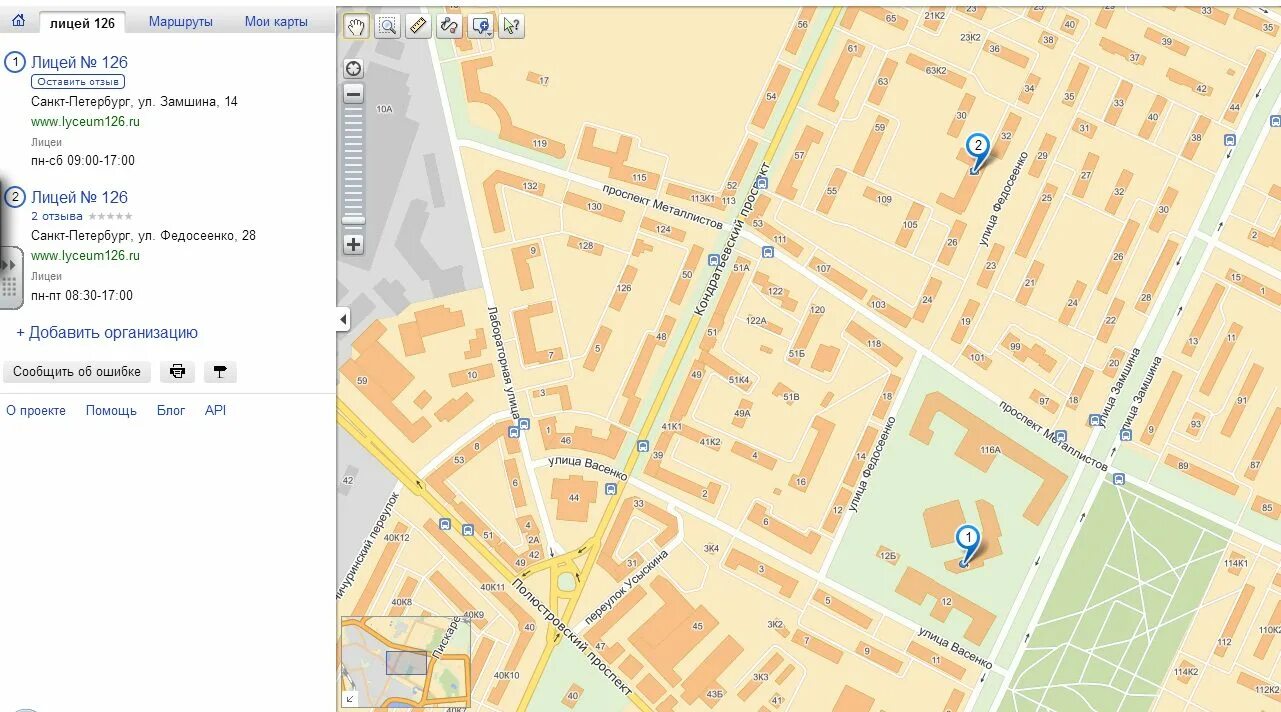Zoom in with the plus button
Image resolution: width=1281 pixels, height=712 pixels.
point(353,244)
